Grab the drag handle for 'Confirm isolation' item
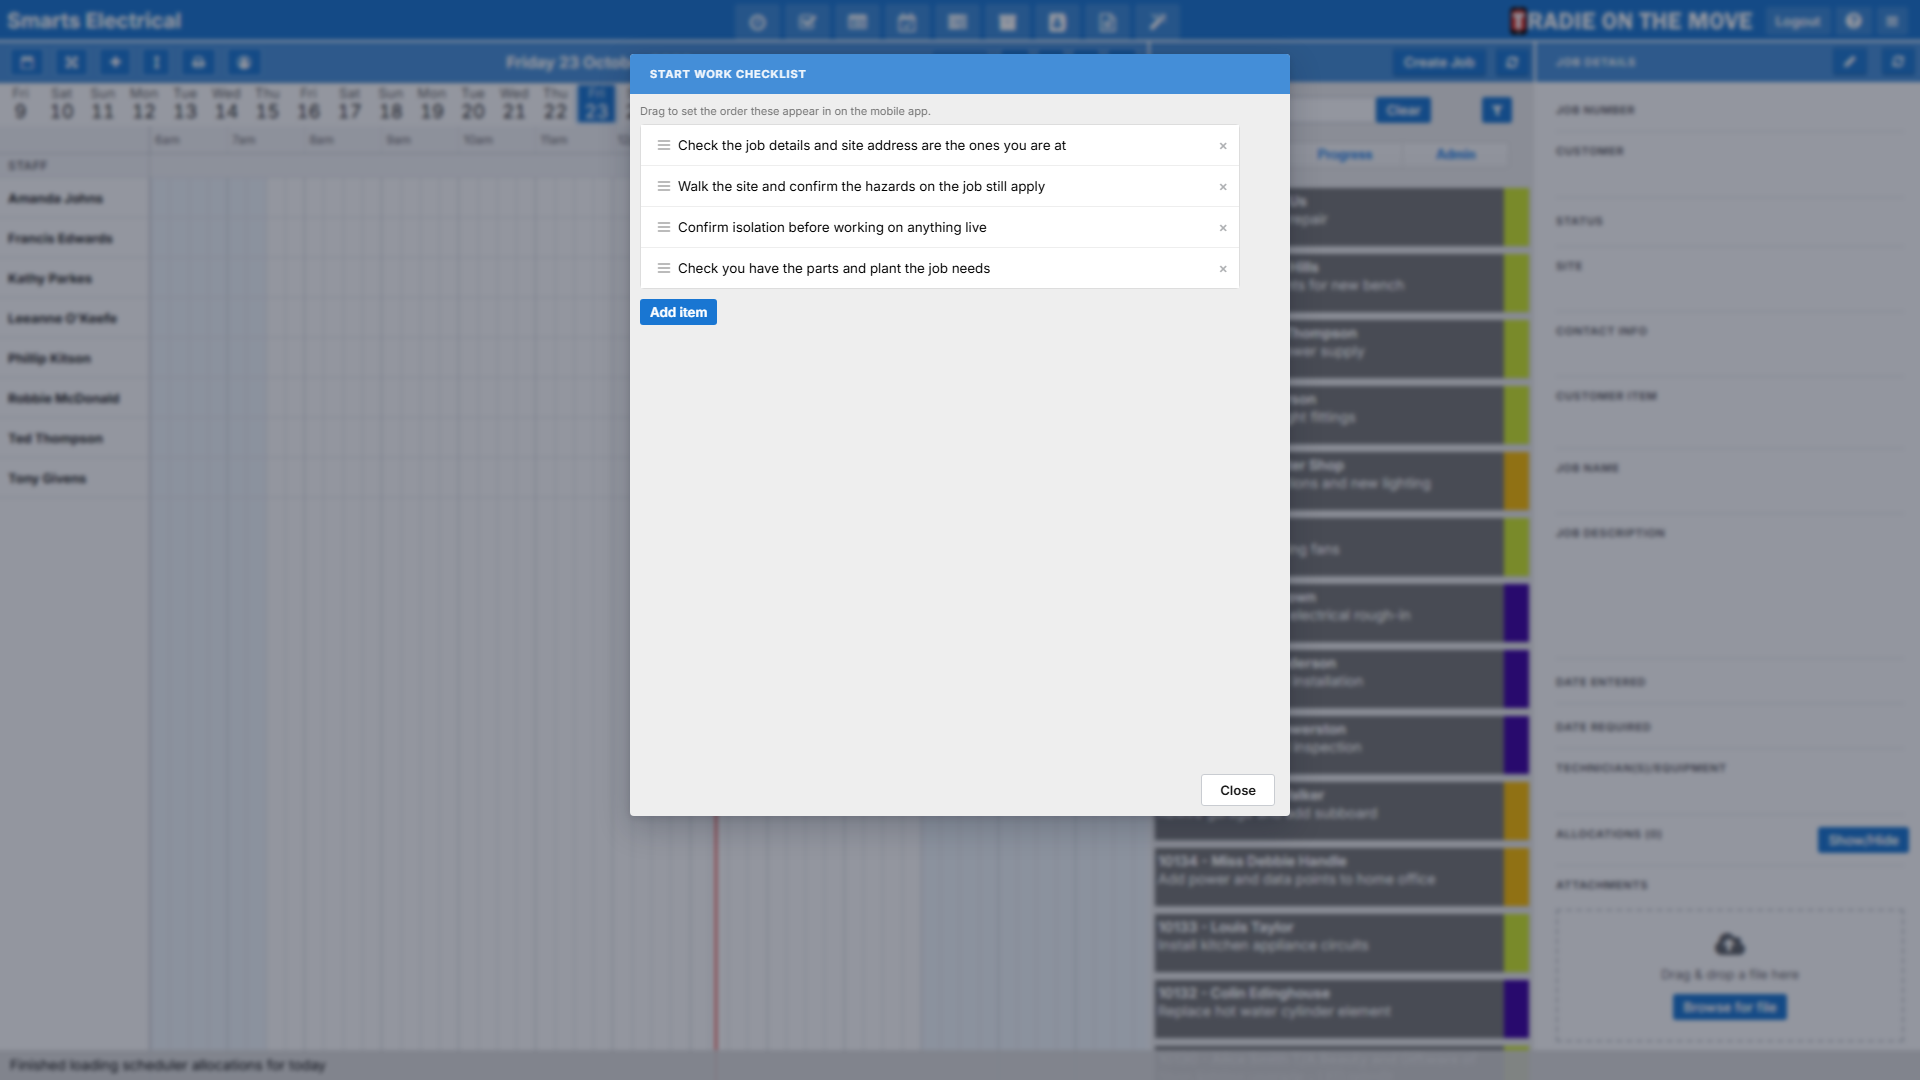Image resolution: width=1920 pixels, height=1080 pixels. pos(663,227)
